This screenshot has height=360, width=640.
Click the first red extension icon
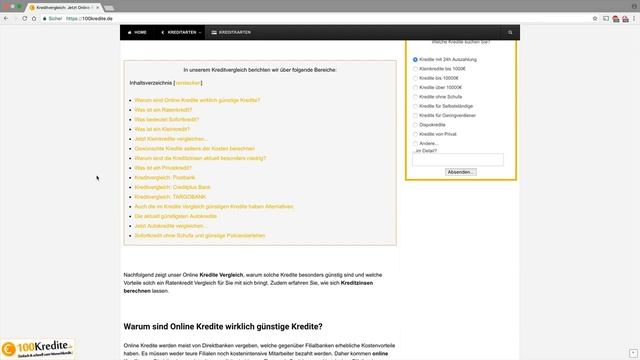pos(616,19)
